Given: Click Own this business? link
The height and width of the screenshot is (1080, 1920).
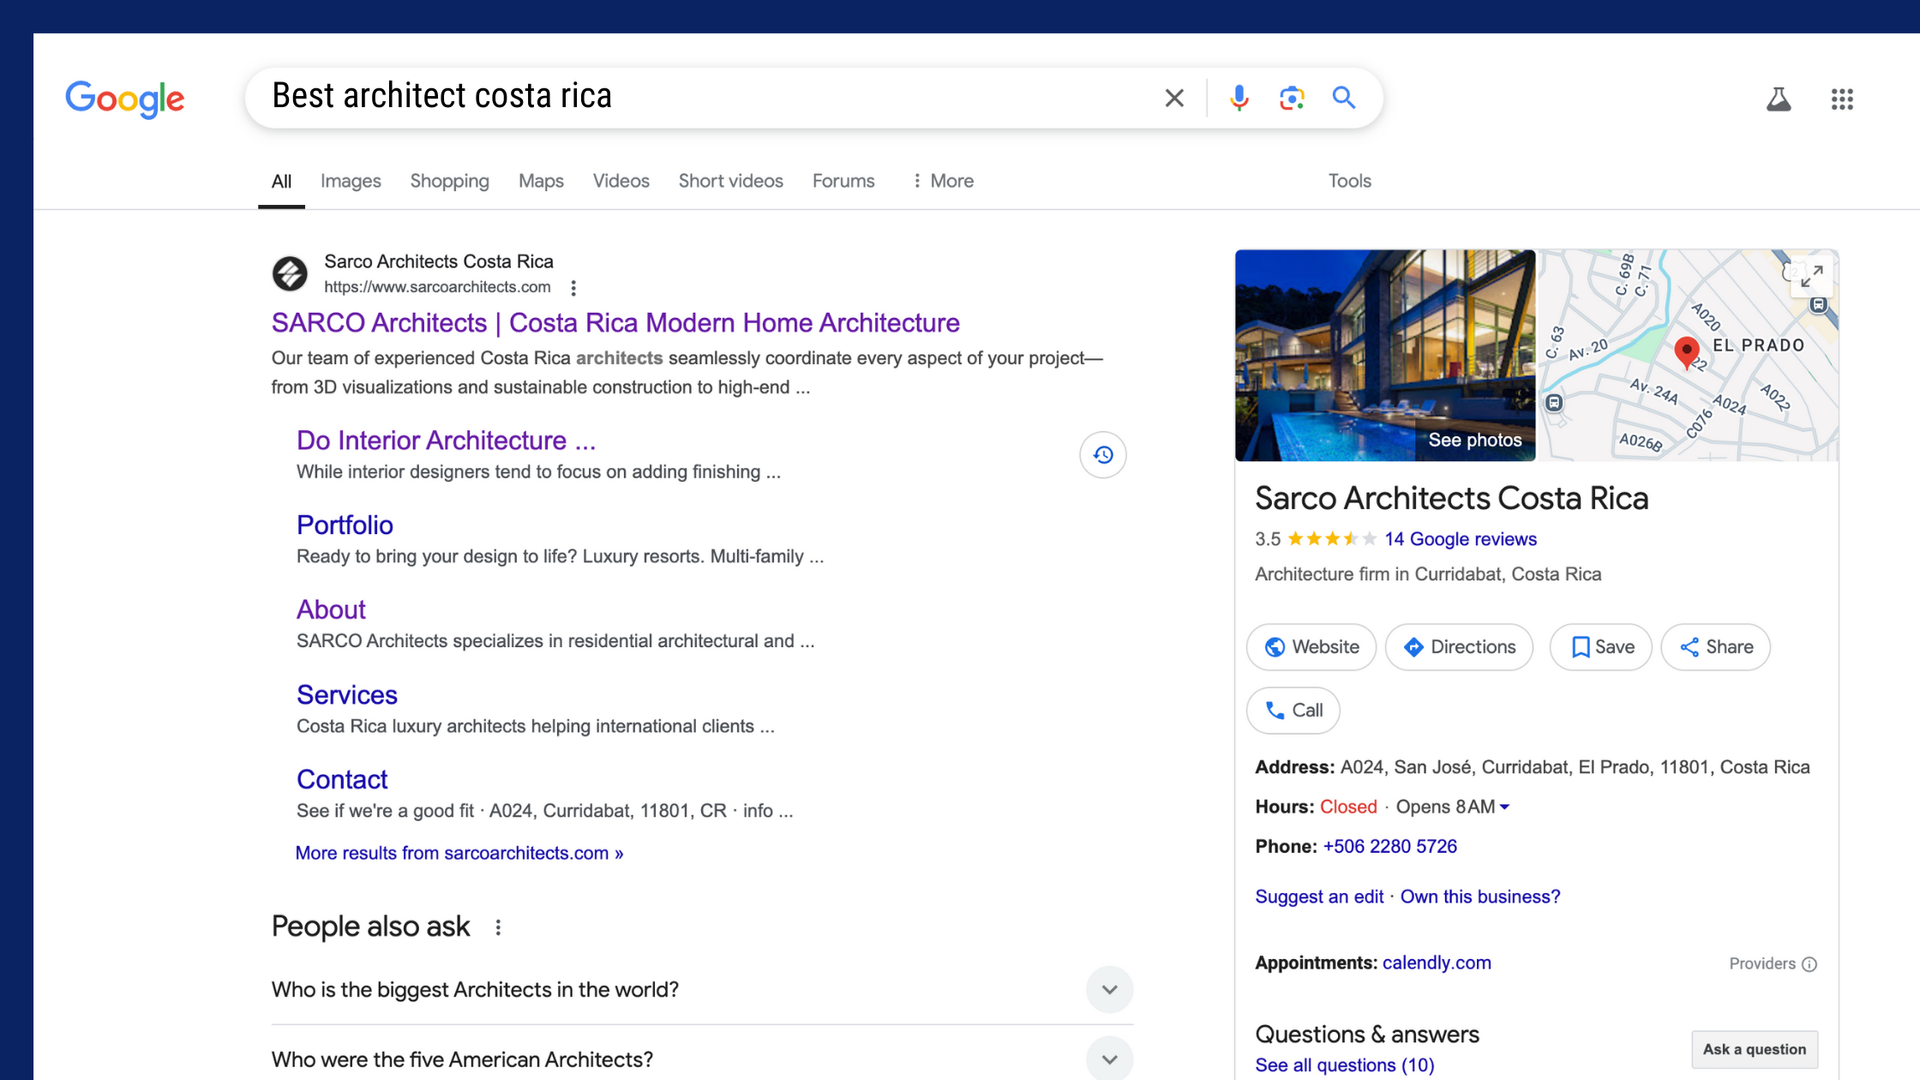Looking at the screenshot, I should pyautogui.click(x=1480, y=897).
